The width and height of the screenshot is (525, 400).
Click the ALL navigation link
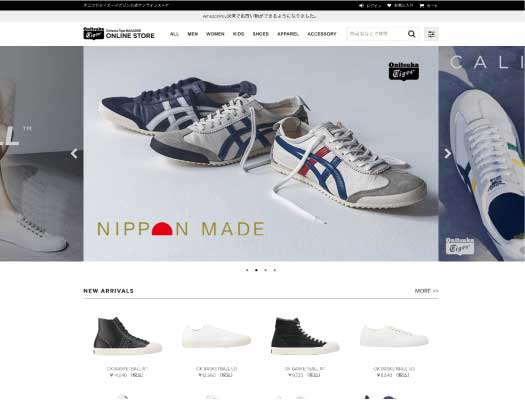pyautogui.click(x=174, y=34)
